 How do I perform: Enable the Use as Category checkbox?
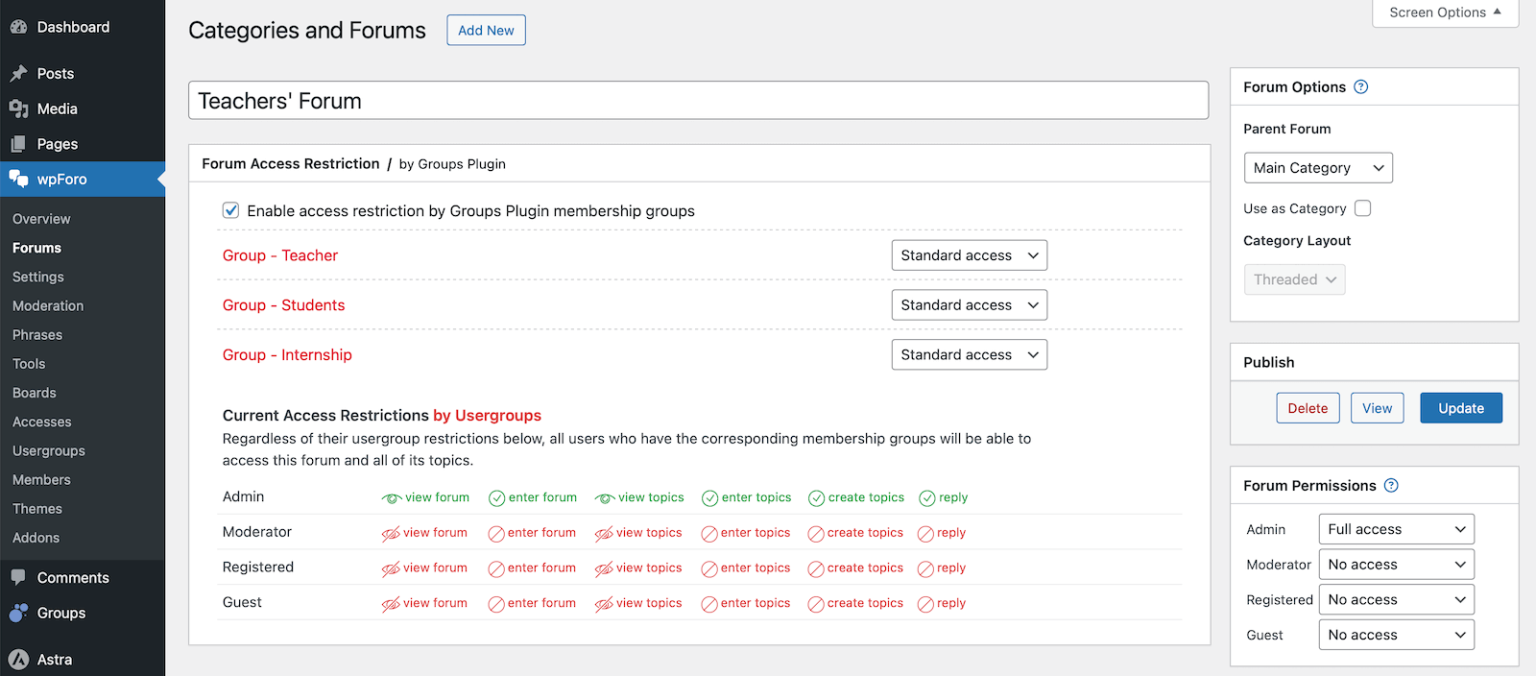(1362, 208)
